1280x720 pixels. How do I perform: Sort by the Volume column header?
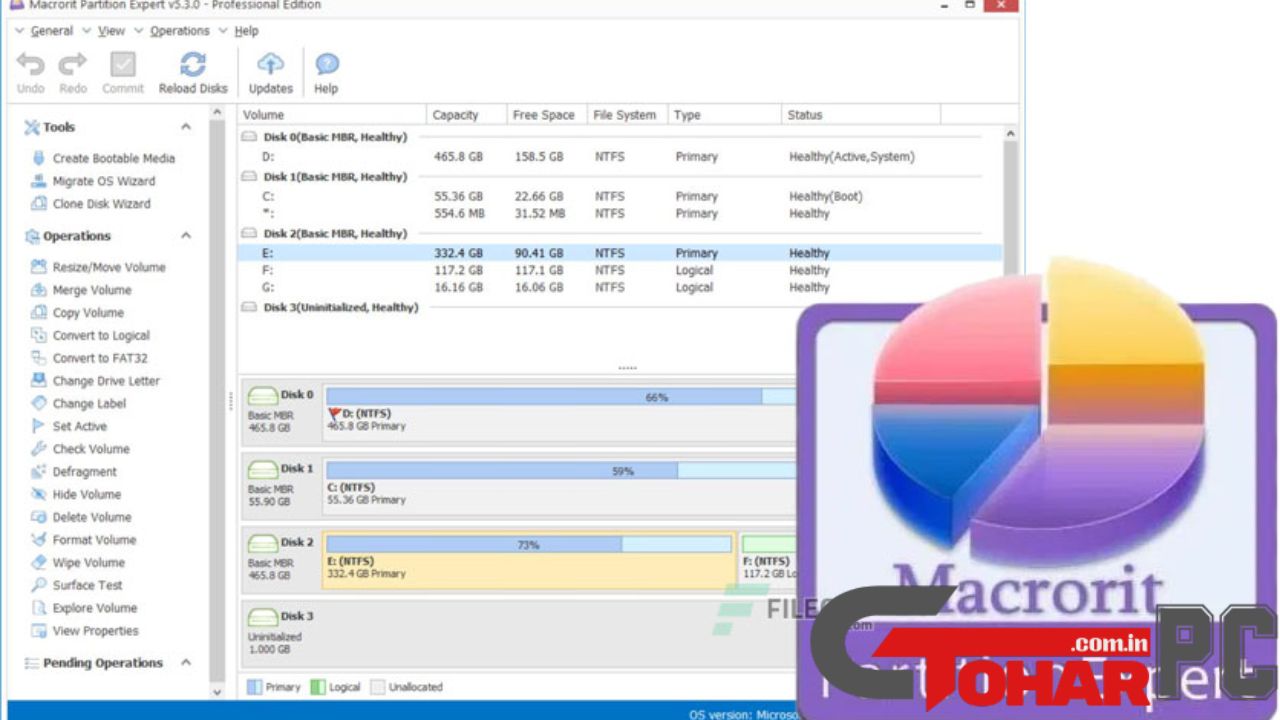click(331, 115)
